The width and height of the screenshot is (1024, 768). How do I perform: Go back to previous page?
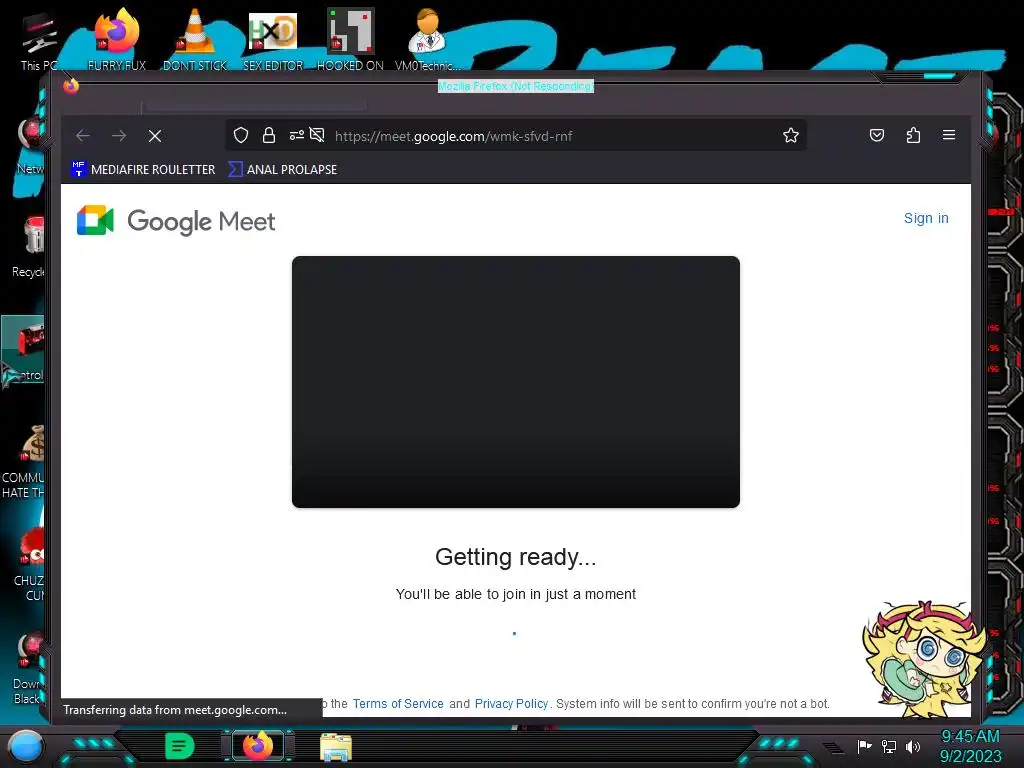[82, 136]
